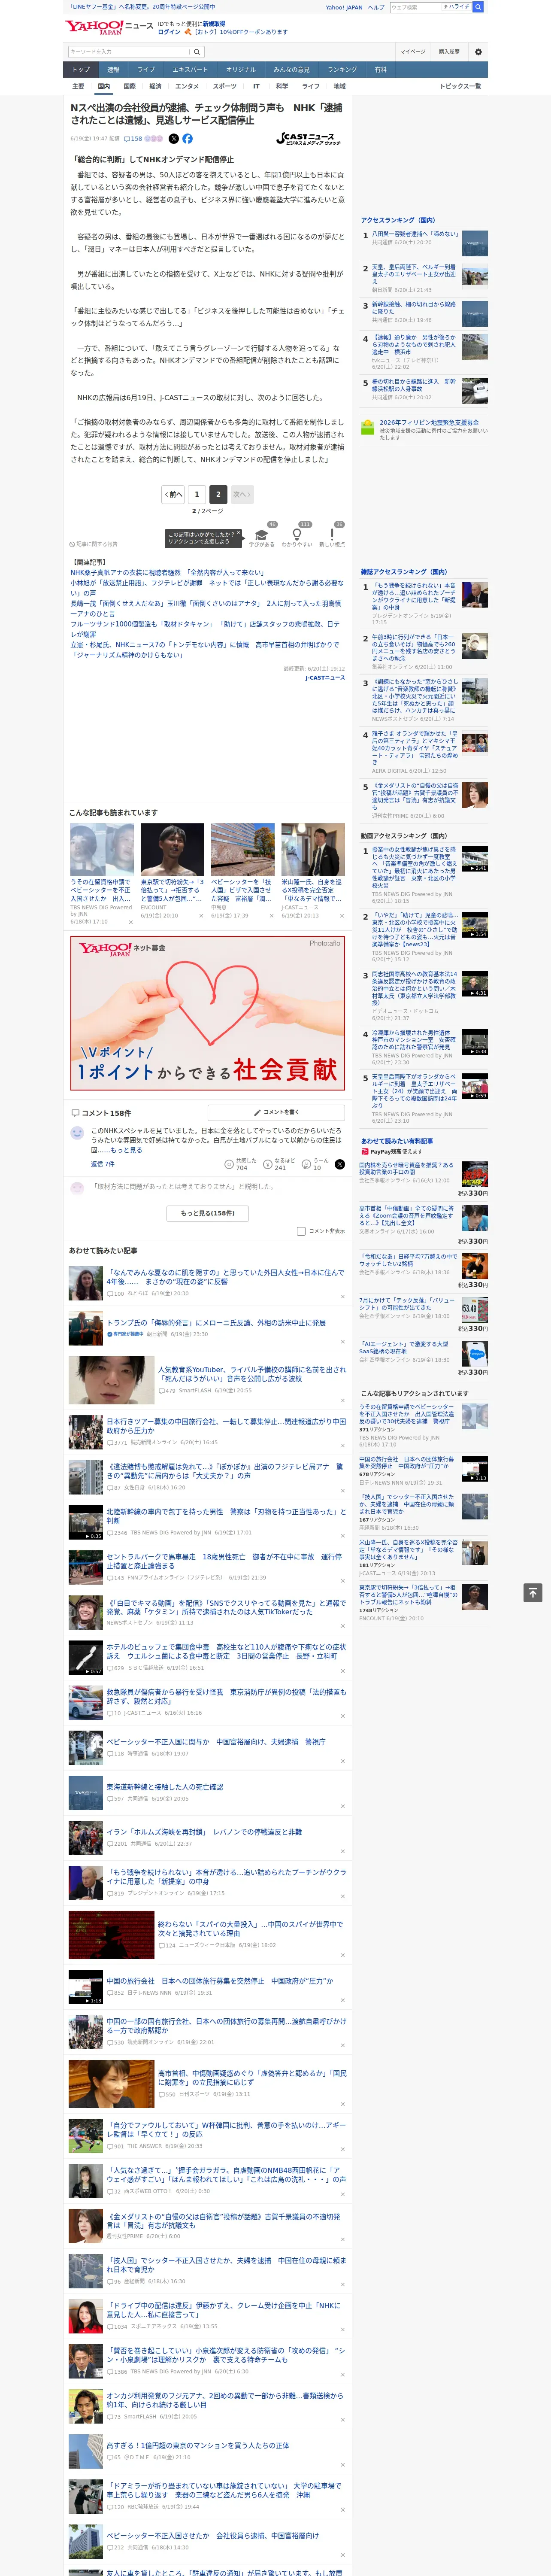551x2576 pixels.
Task: Open the ヘルプ link in the header
Action: 376,7
